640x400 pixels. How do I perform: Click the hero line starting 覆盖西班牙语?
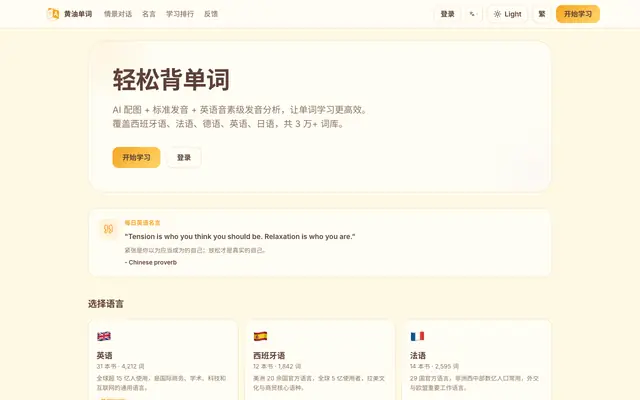230,124
